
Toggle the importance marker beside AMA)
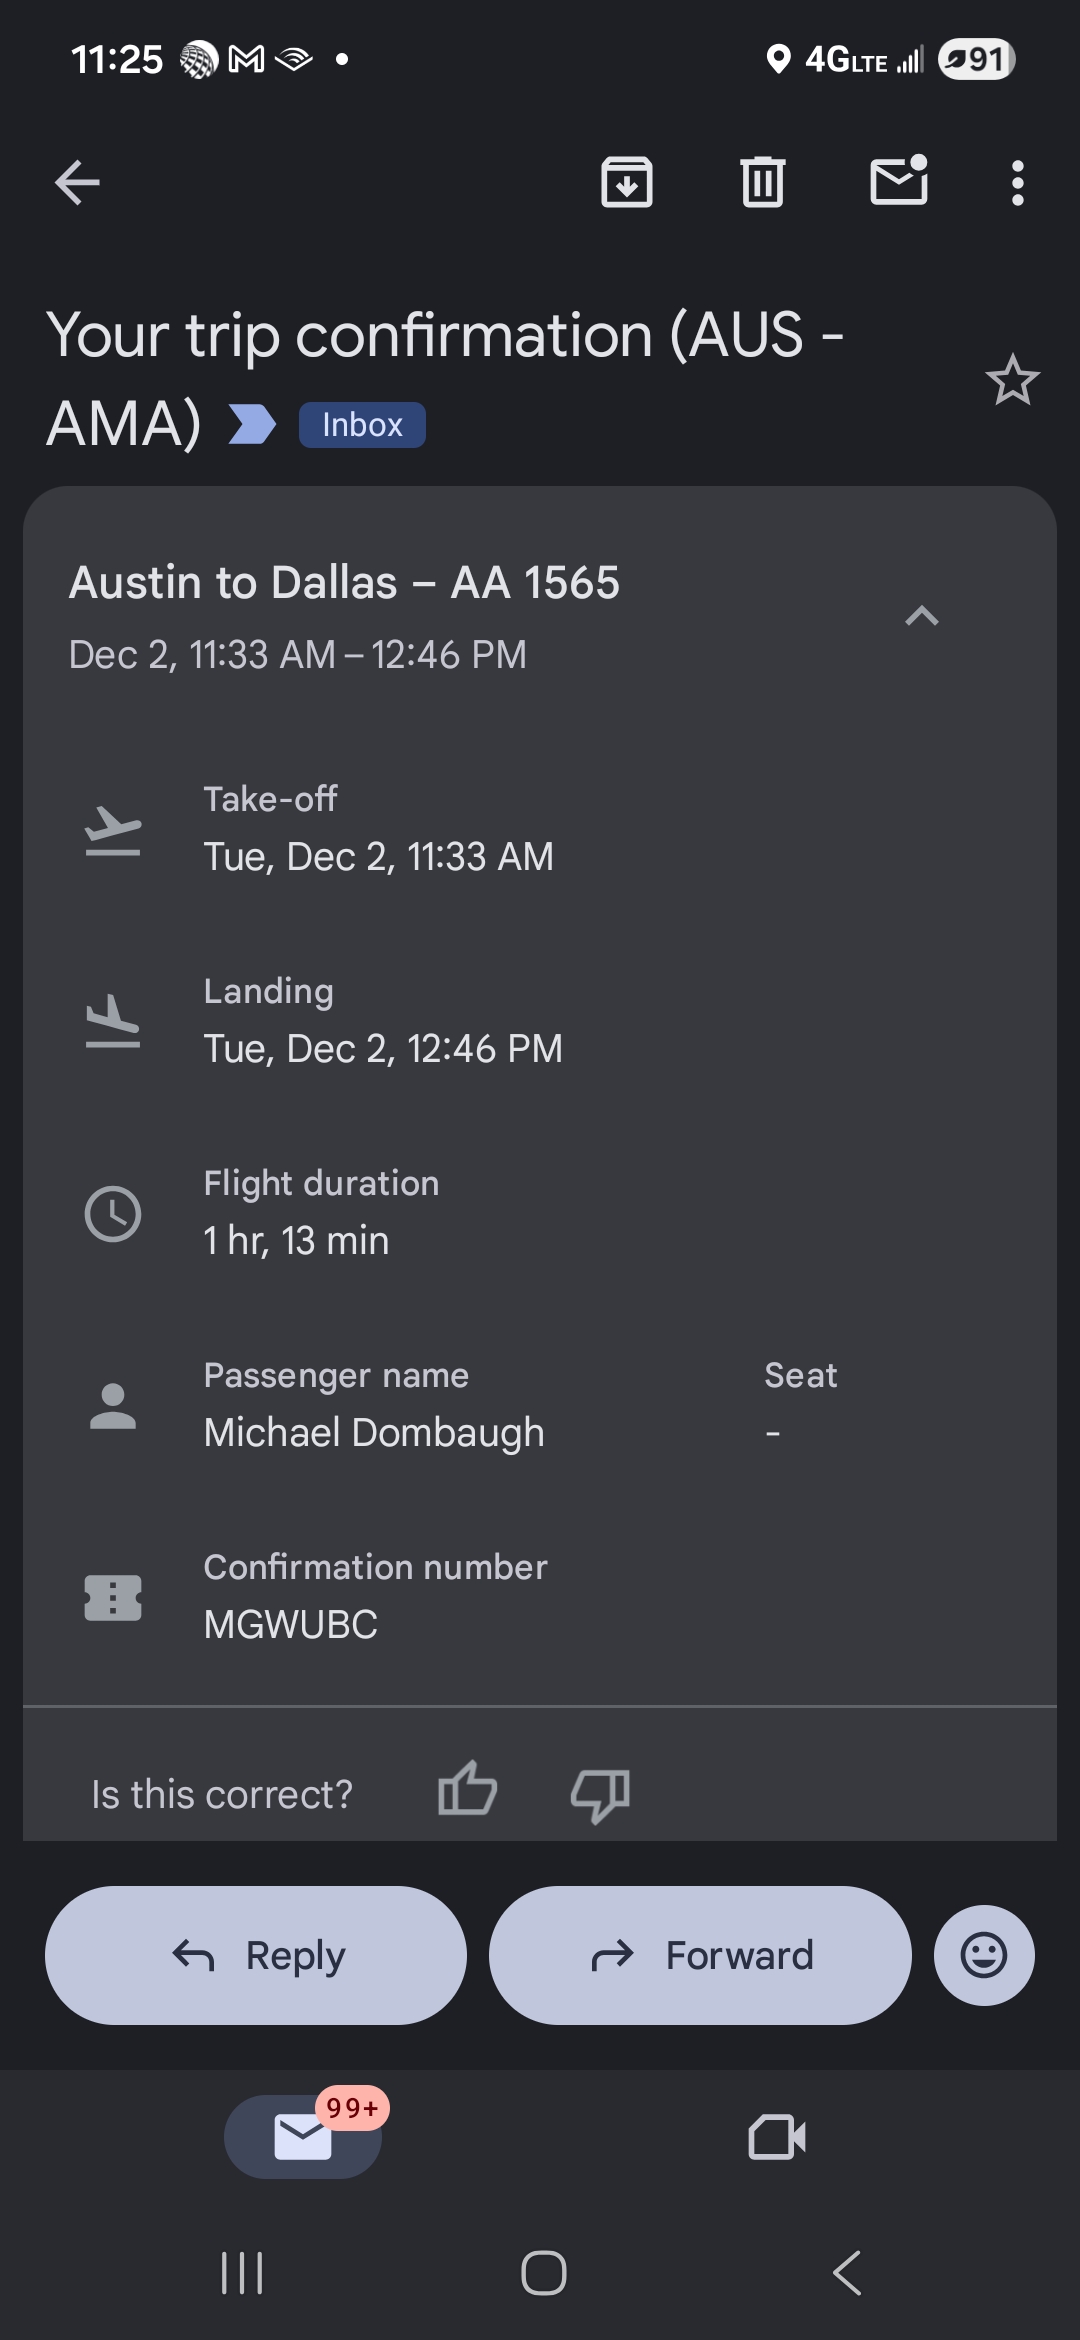(x=252, y=424)
